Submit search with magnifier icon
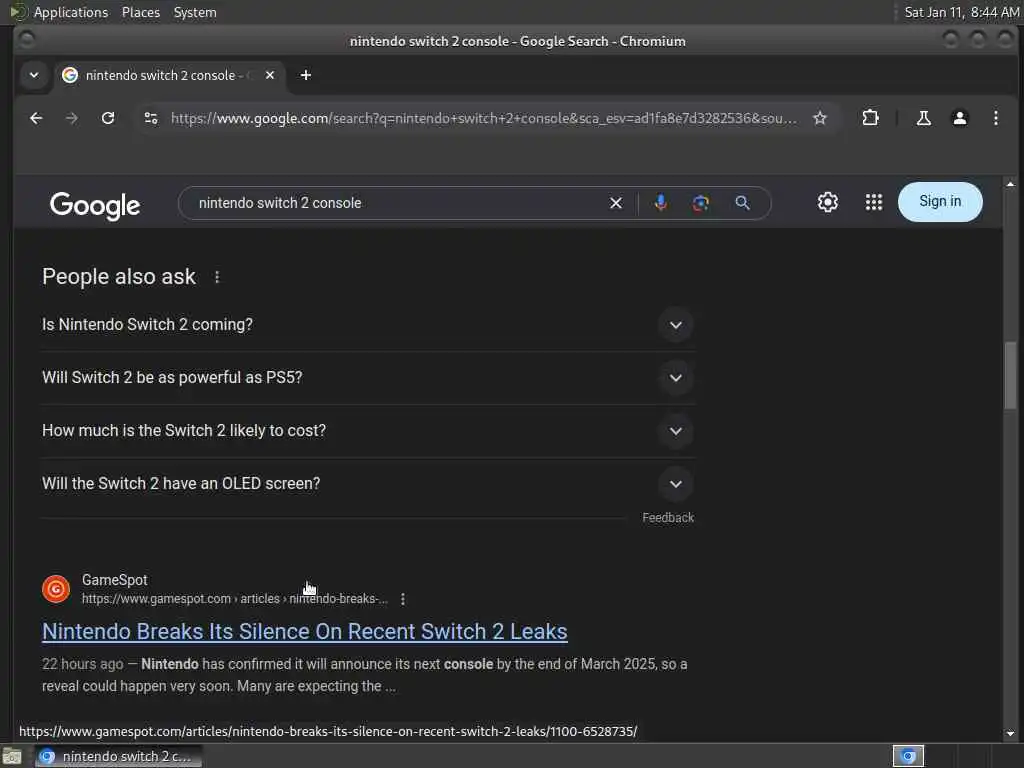The image size is (1024, 768). coord(742,203)
